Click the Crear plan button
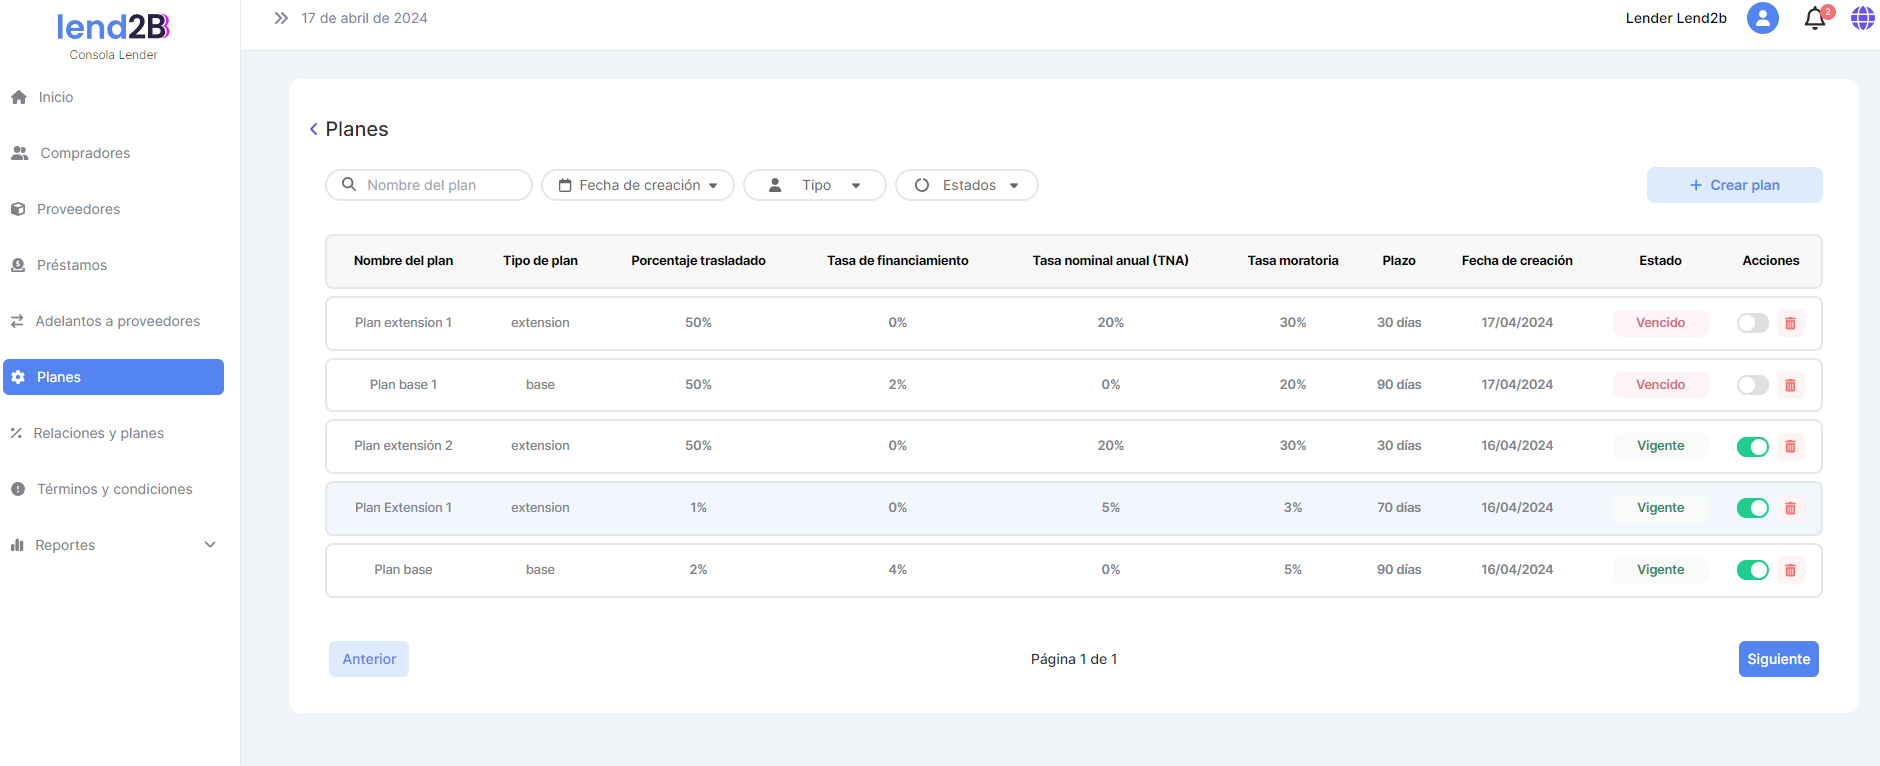 (x=1734, y=185)
